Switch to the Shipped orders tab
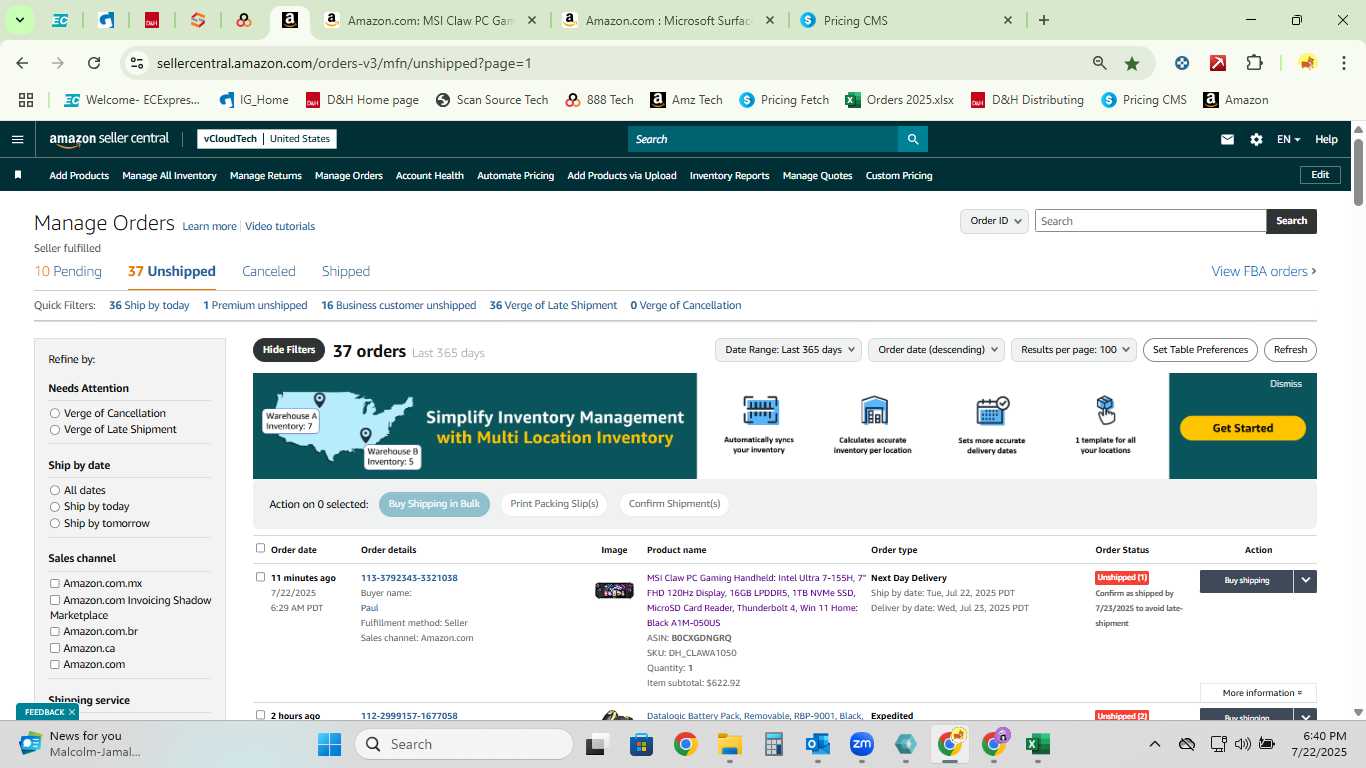Image resolution: width=1366 pixels, height=768 pixels. click(x=346, y=271)
